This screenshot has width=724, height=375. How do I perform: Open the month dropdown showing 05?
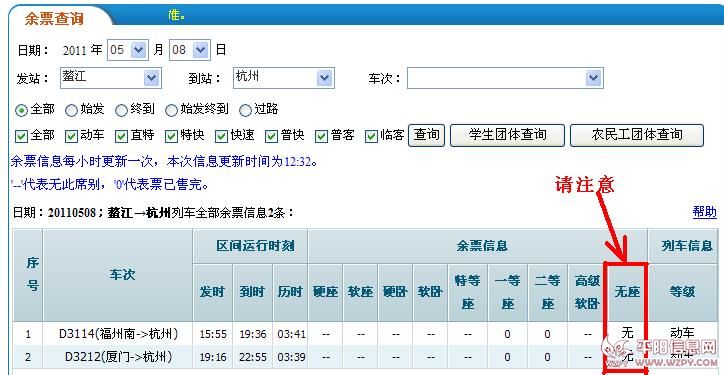pyautogui.click(x=128, y=49)
